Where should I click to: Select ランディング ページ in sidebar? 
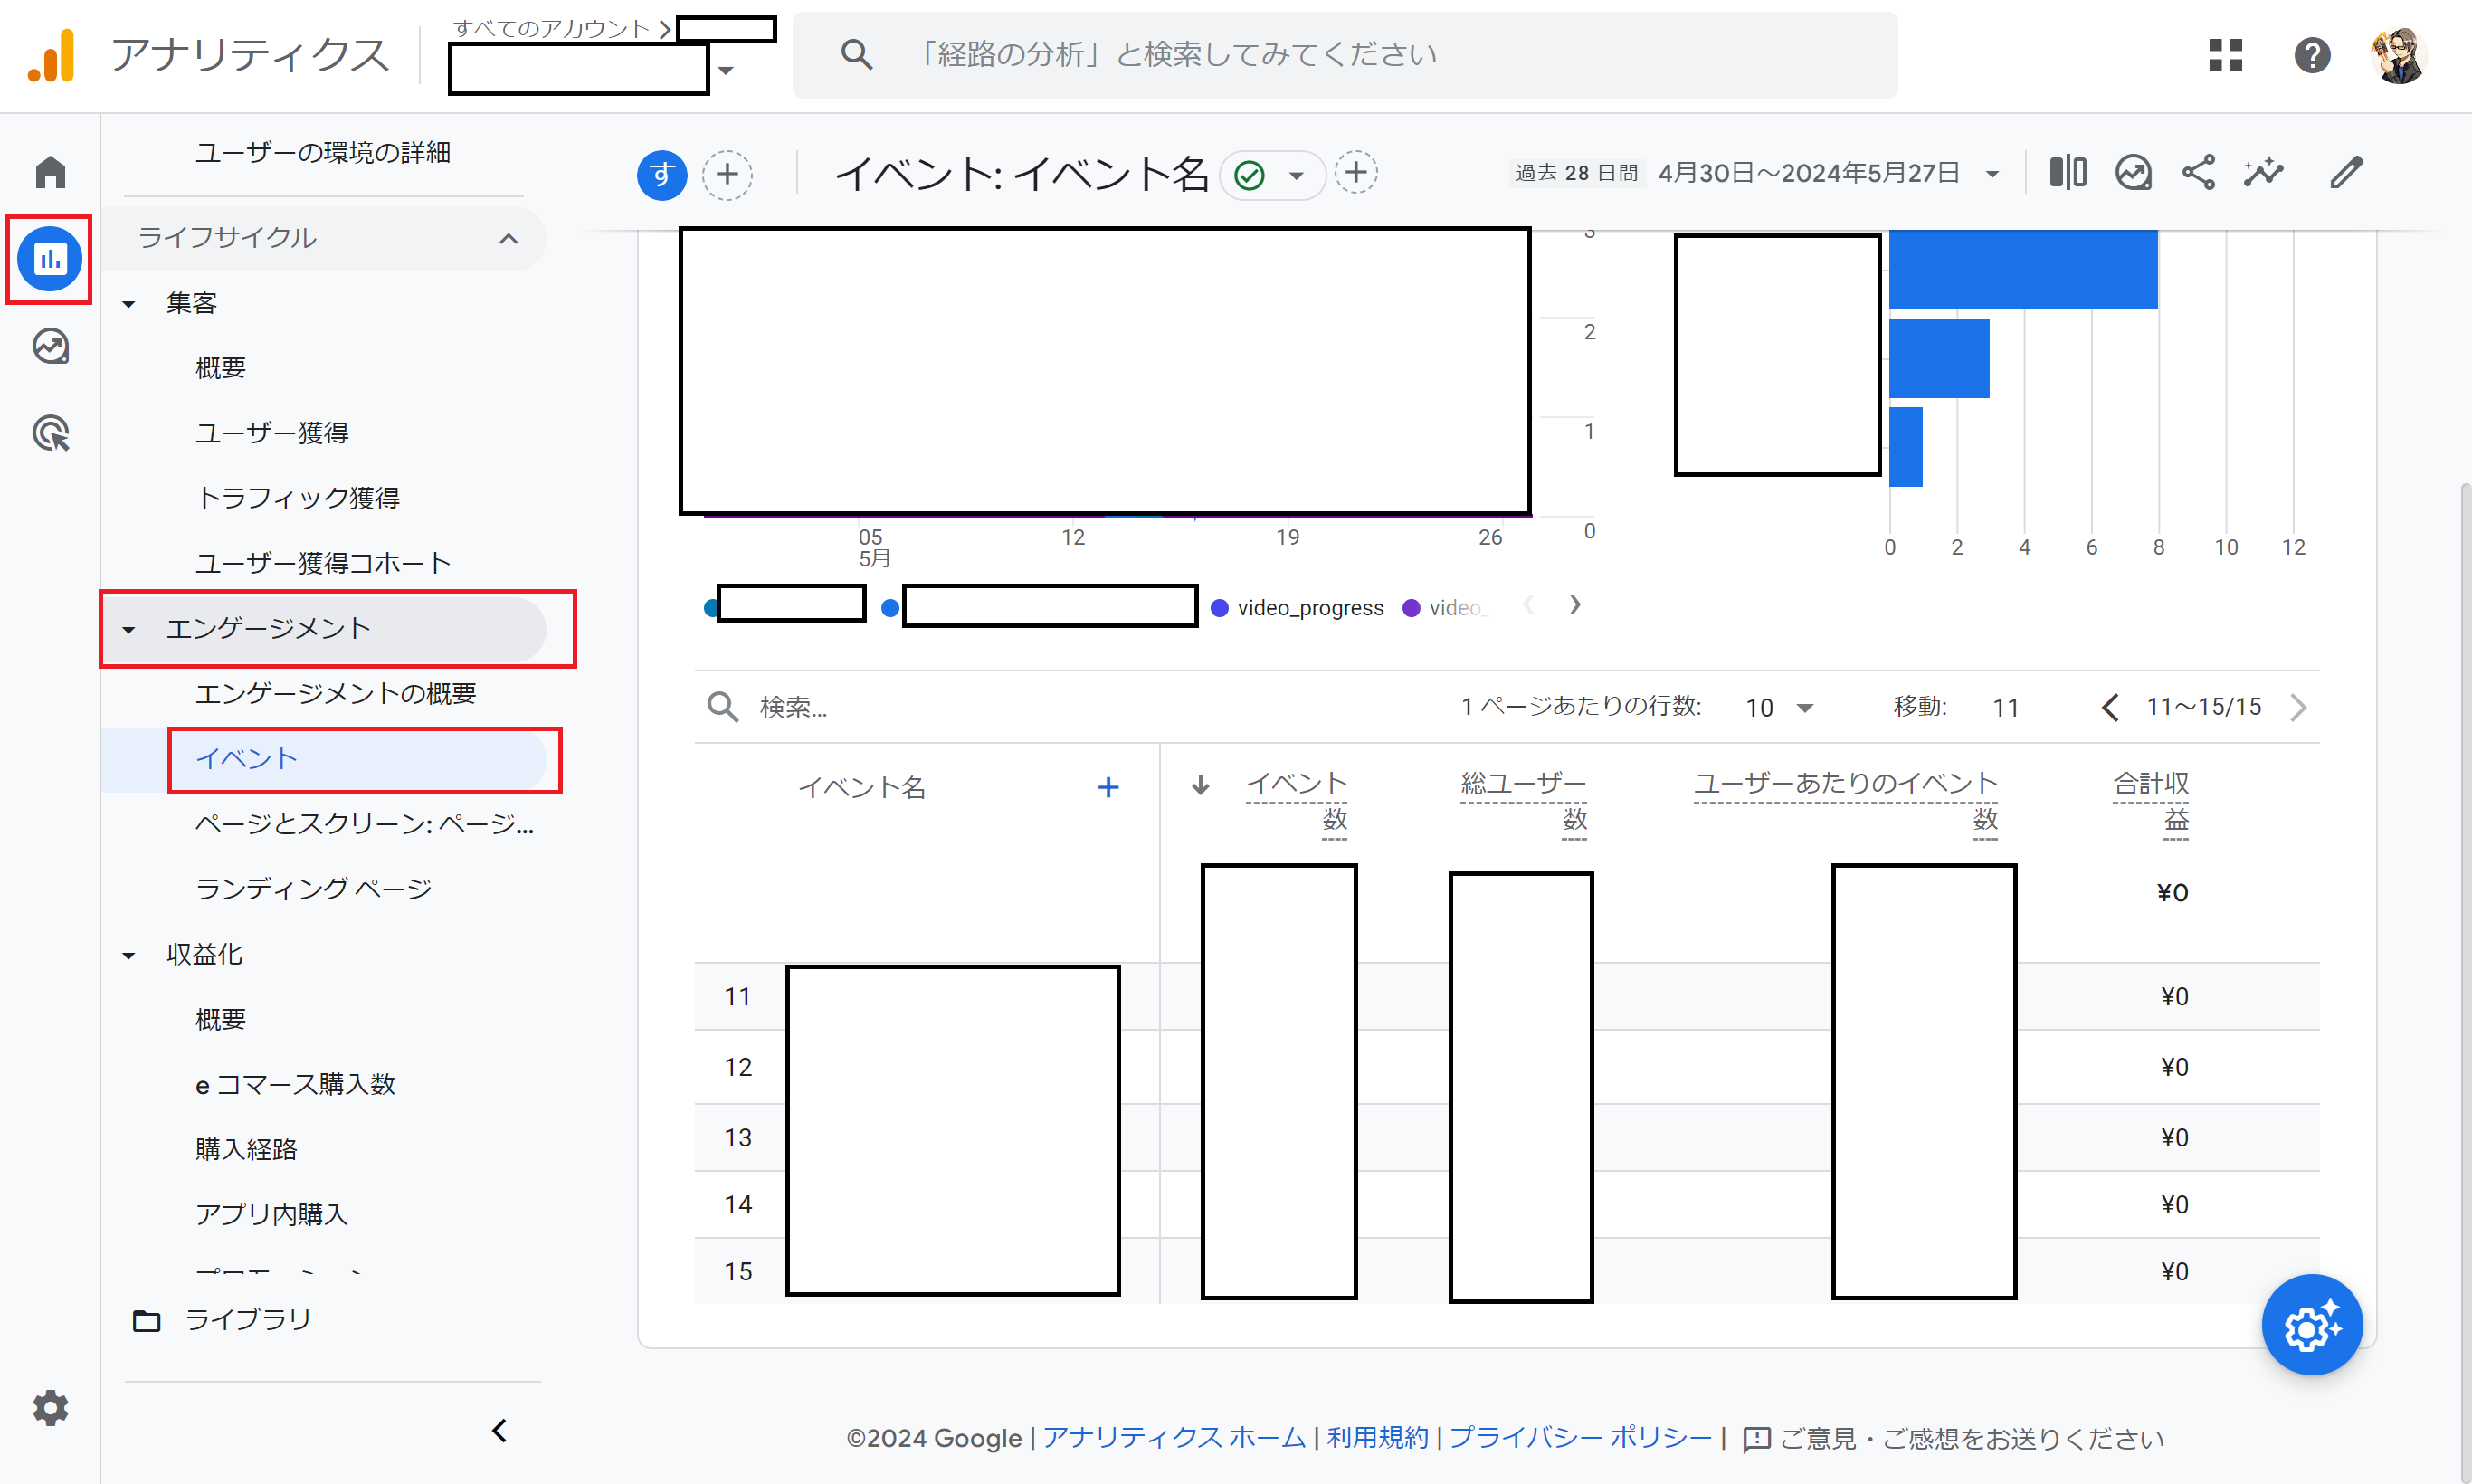(x=313, y=888)
